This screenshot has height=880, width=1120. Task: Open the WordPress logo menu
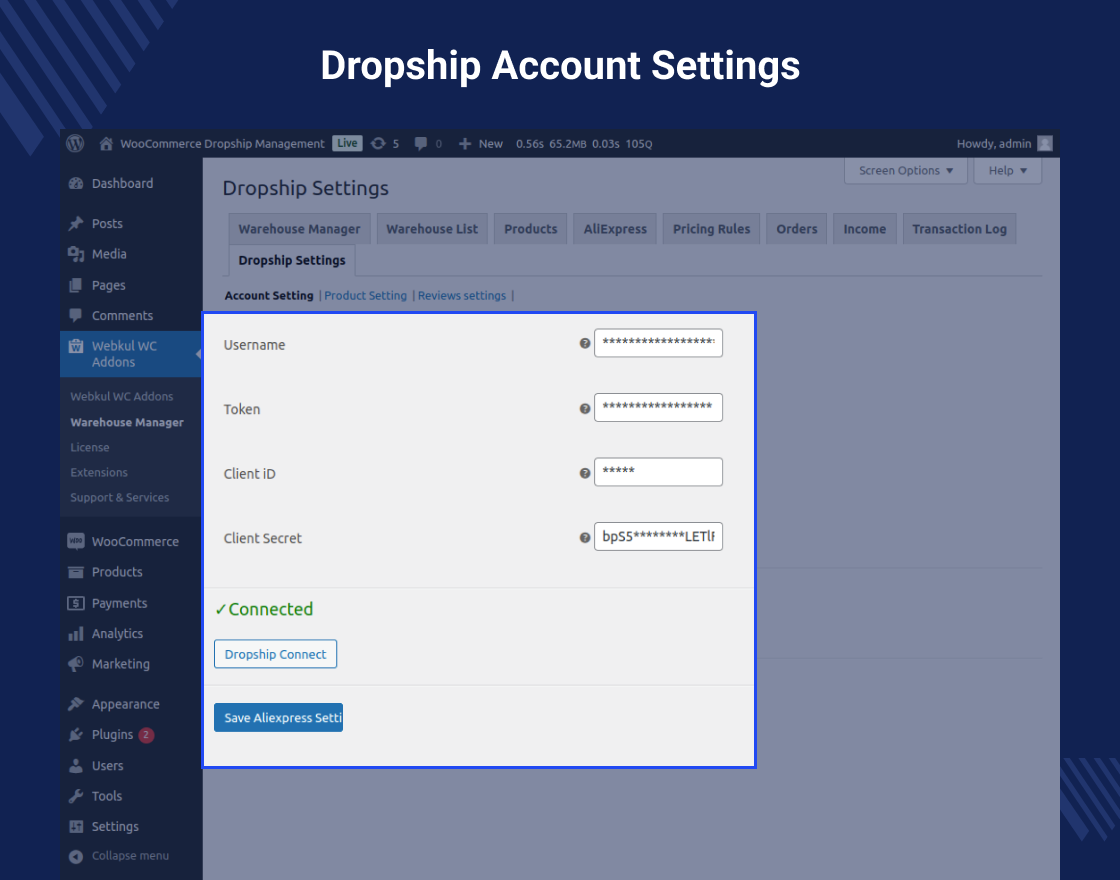pos(75,143)
